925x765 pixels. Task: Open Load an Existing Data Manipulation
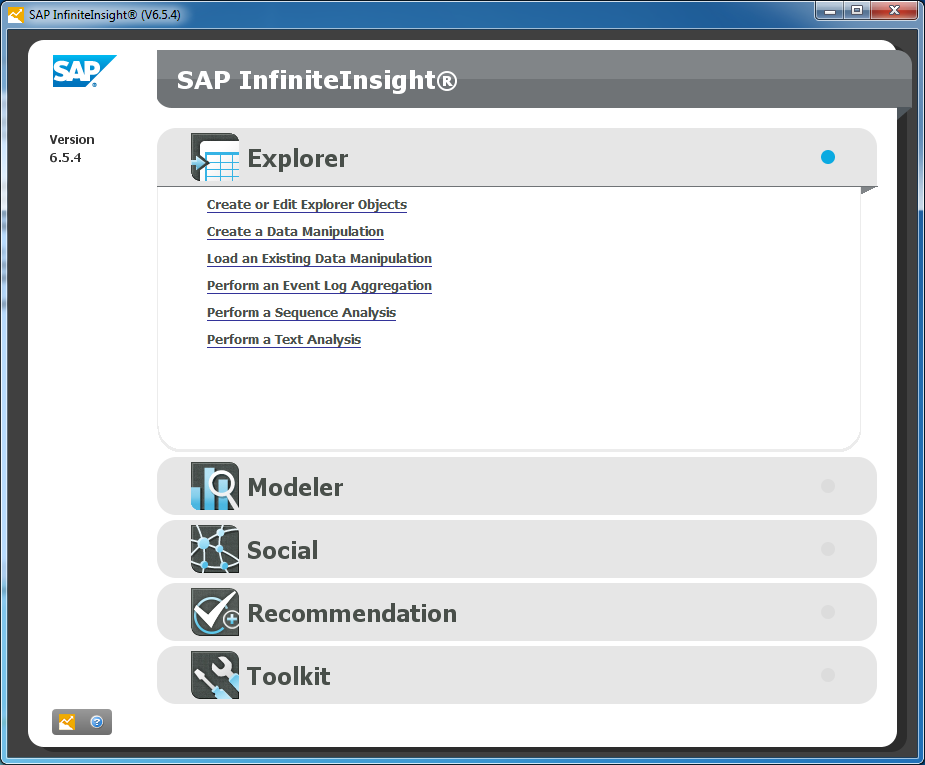tap(319, 259)
